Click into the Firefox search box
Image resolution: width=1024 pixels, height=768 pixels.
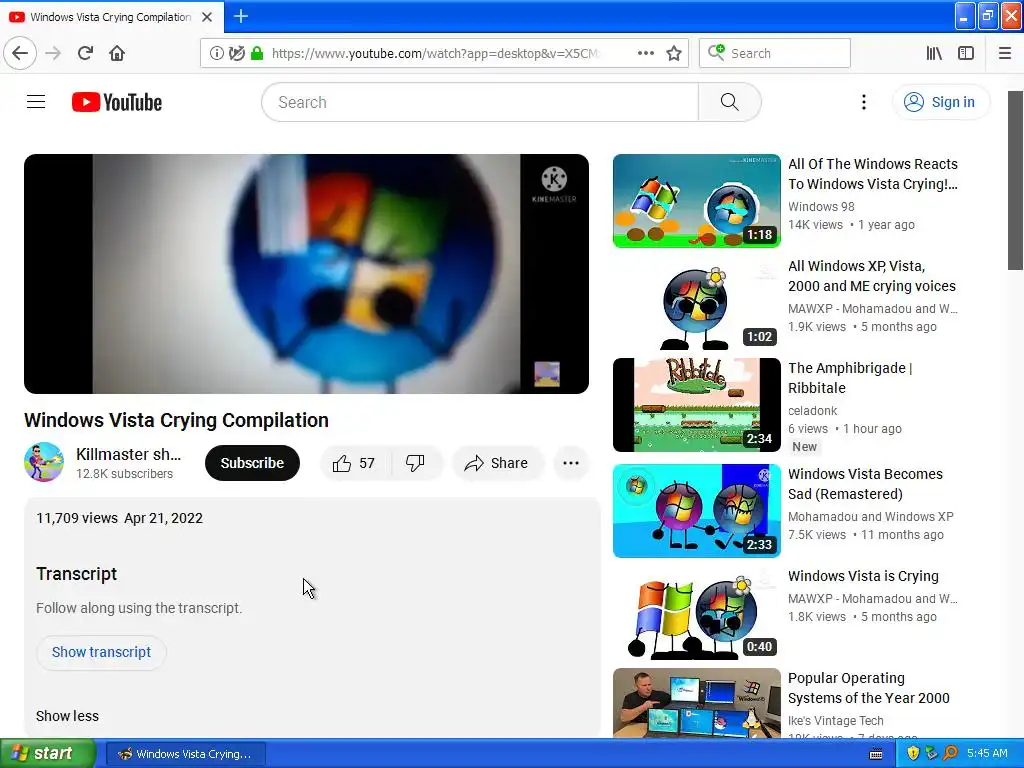point(775,53)
